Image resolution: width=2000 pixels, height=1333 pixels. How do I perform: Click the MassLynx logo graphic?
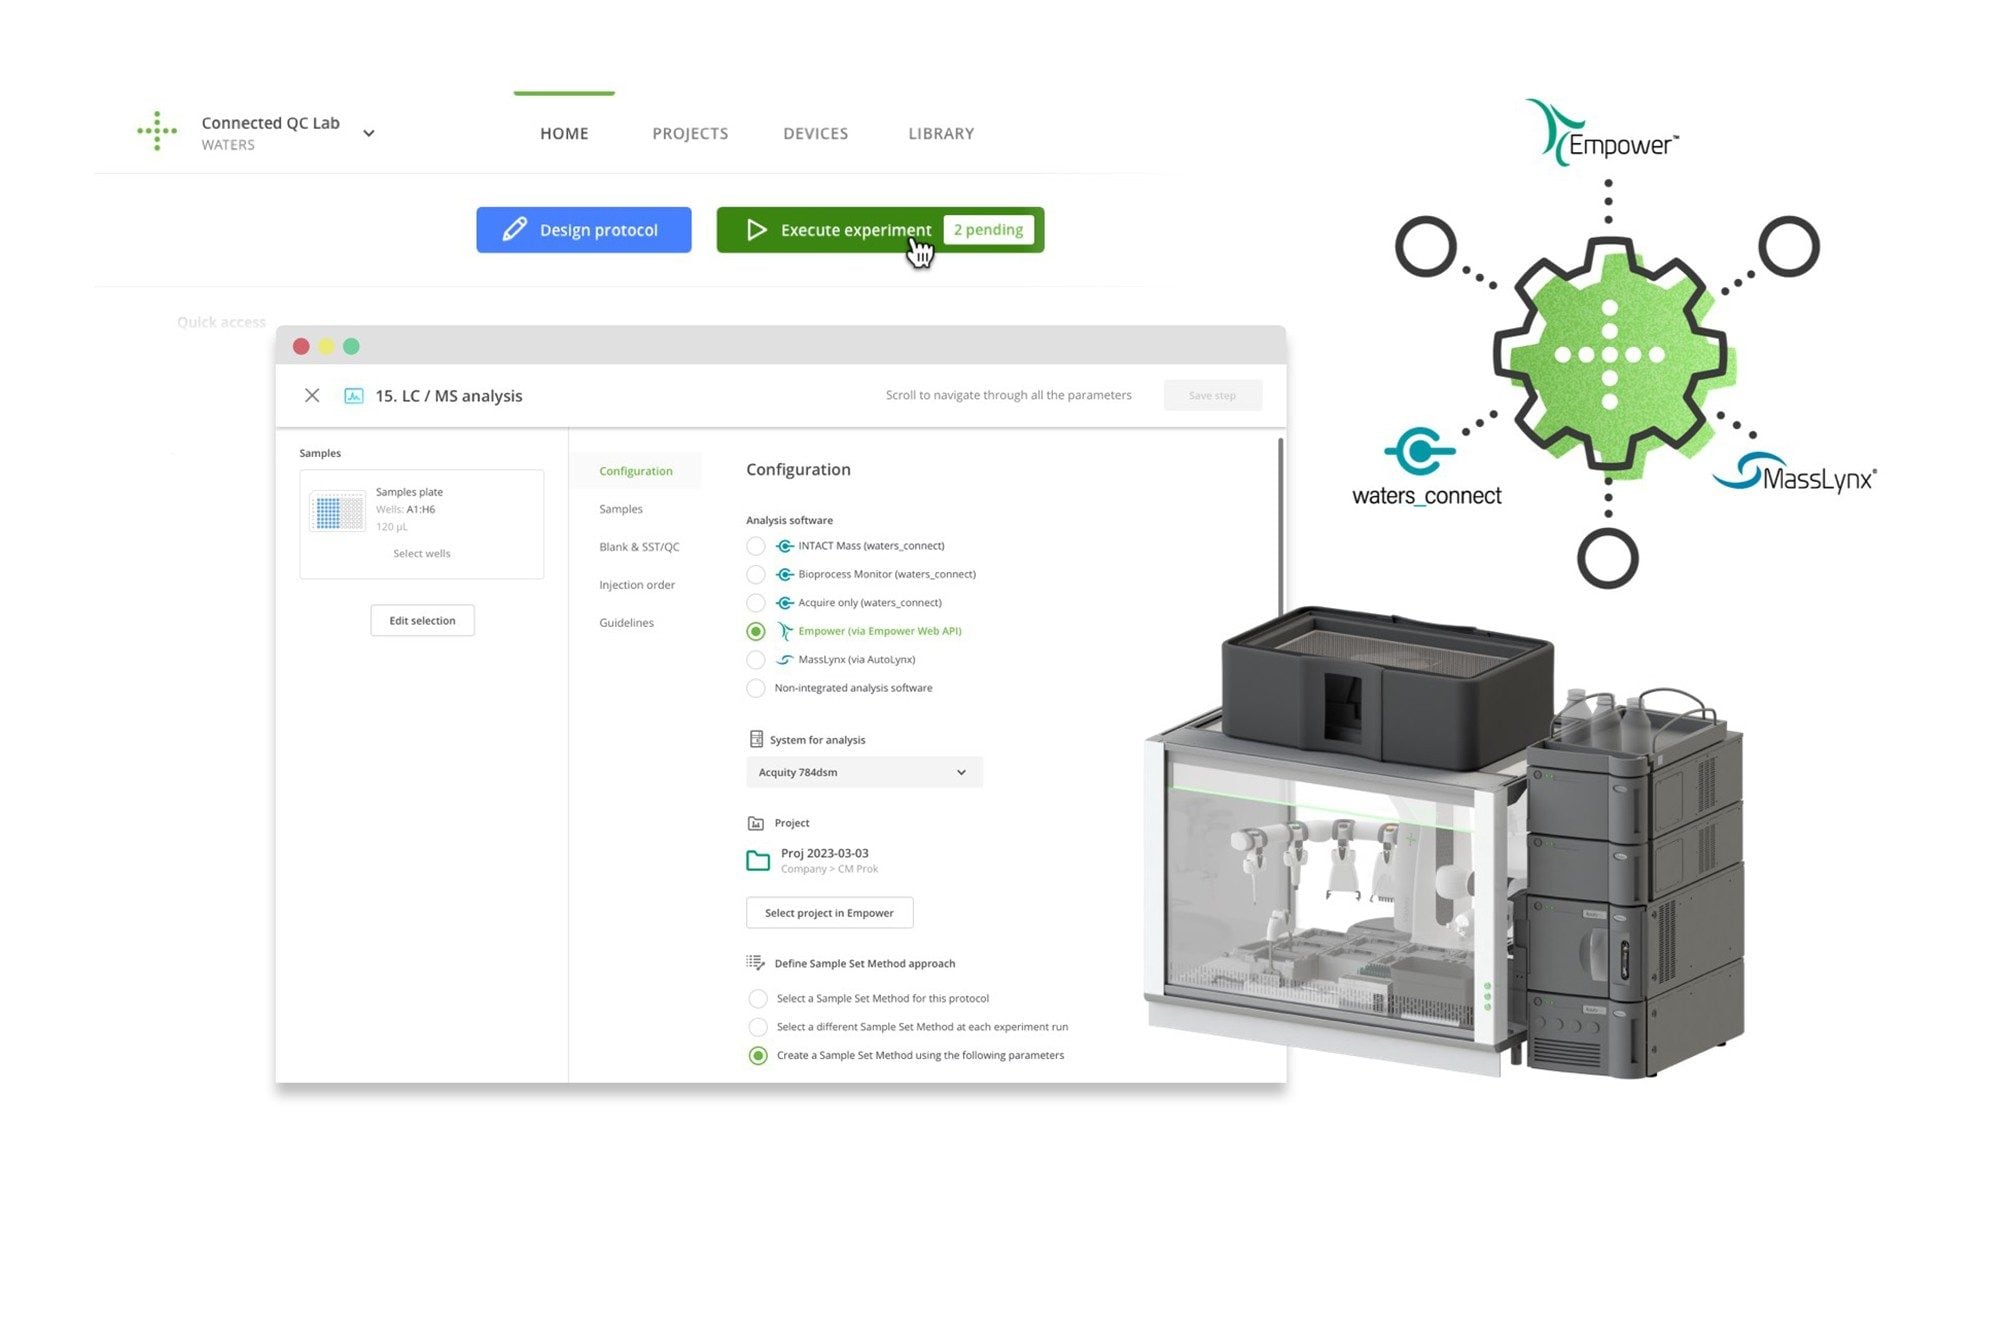coord(1795,472)
